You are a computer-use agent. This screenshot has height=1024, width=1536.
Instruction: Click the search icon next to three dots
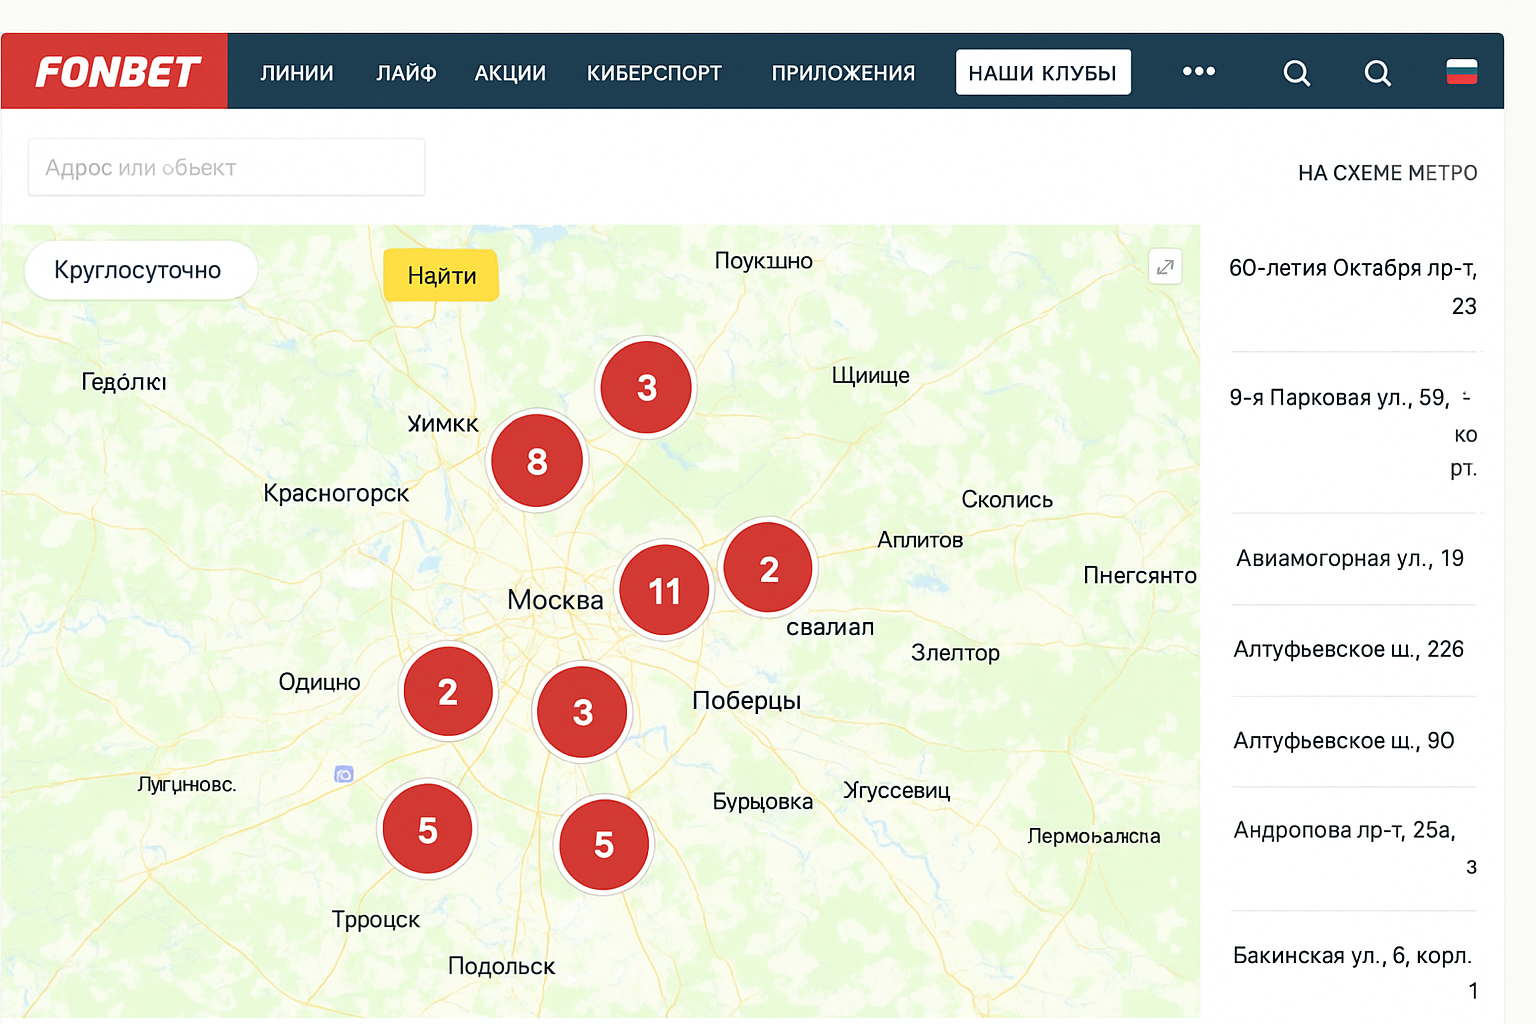1296,73
